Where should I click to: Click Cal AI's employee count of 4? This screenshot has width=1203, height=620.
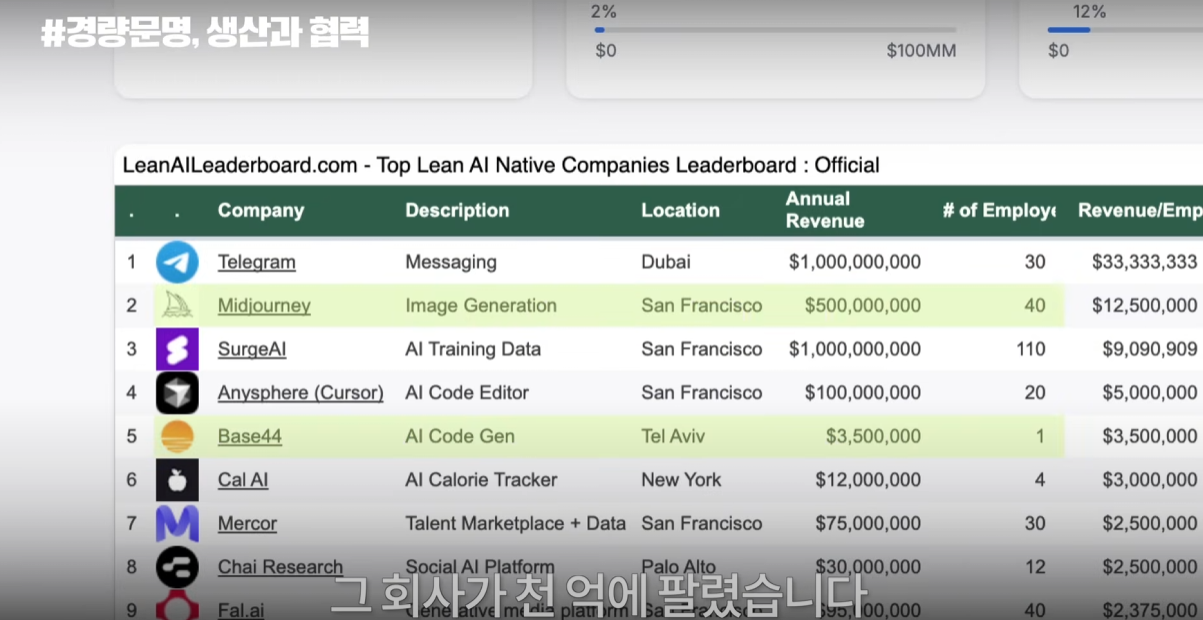[x=1040, y=480]
